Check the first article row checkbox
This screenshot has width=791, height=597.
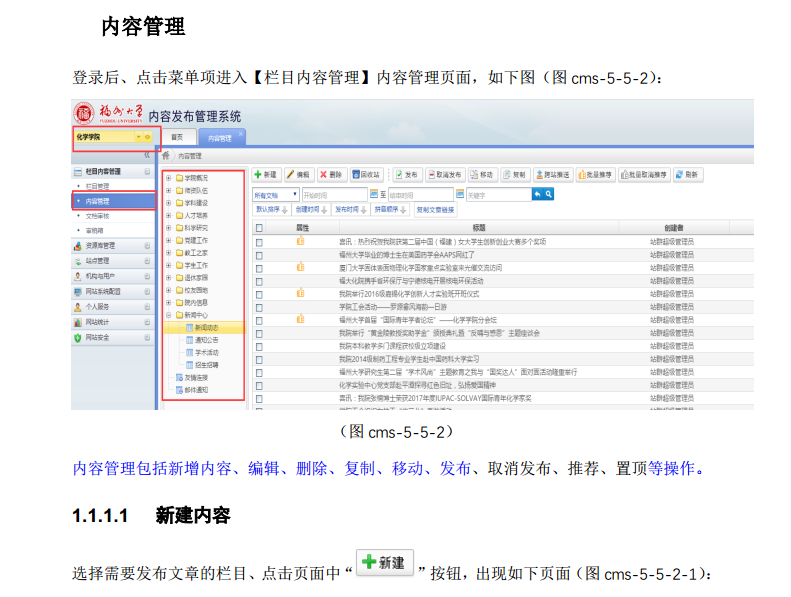click(x=259, y=242)
